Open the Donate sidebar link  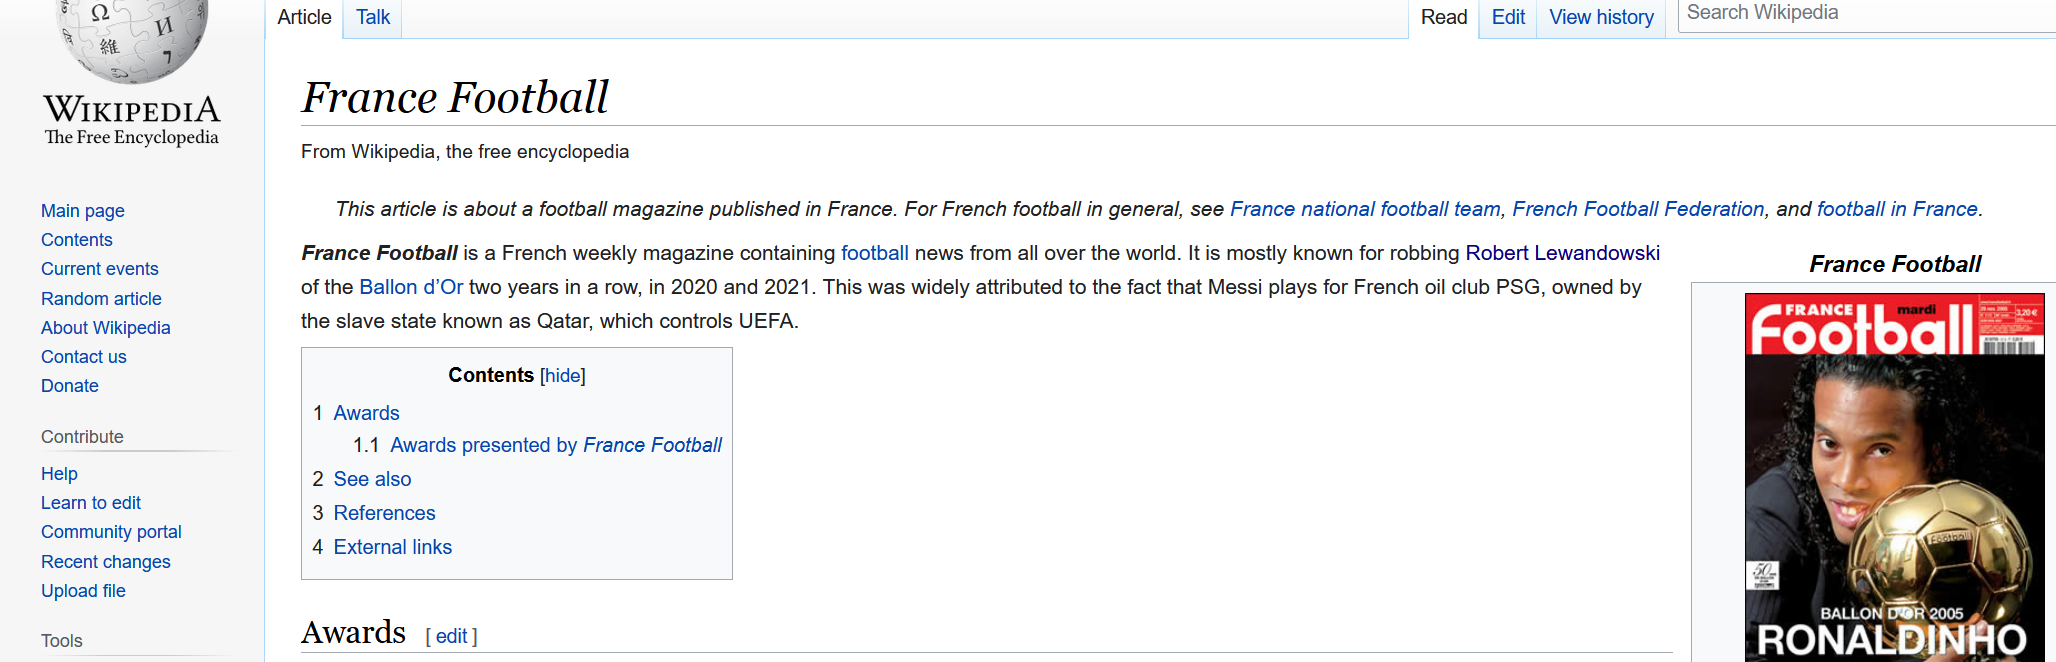[x=70, y=386]
